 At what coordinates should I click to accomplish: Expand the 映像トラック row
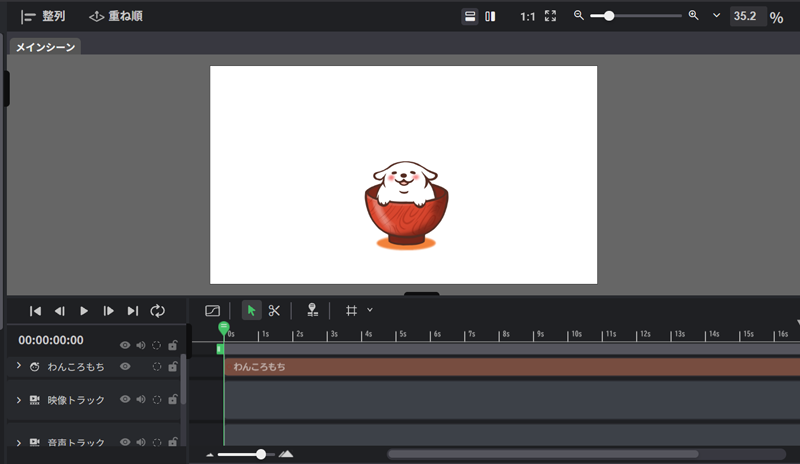[x=19, y=400]
